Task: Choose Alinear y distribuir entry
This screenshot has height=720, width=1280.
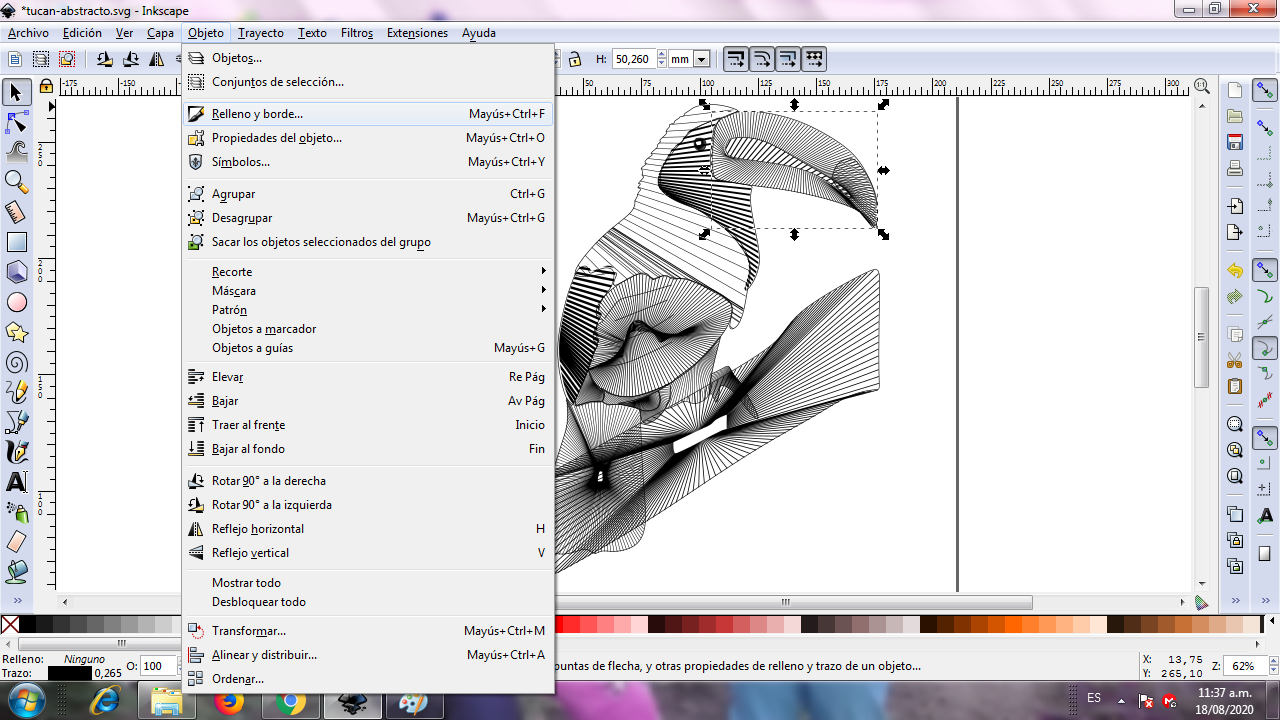Action: [368, 655]
